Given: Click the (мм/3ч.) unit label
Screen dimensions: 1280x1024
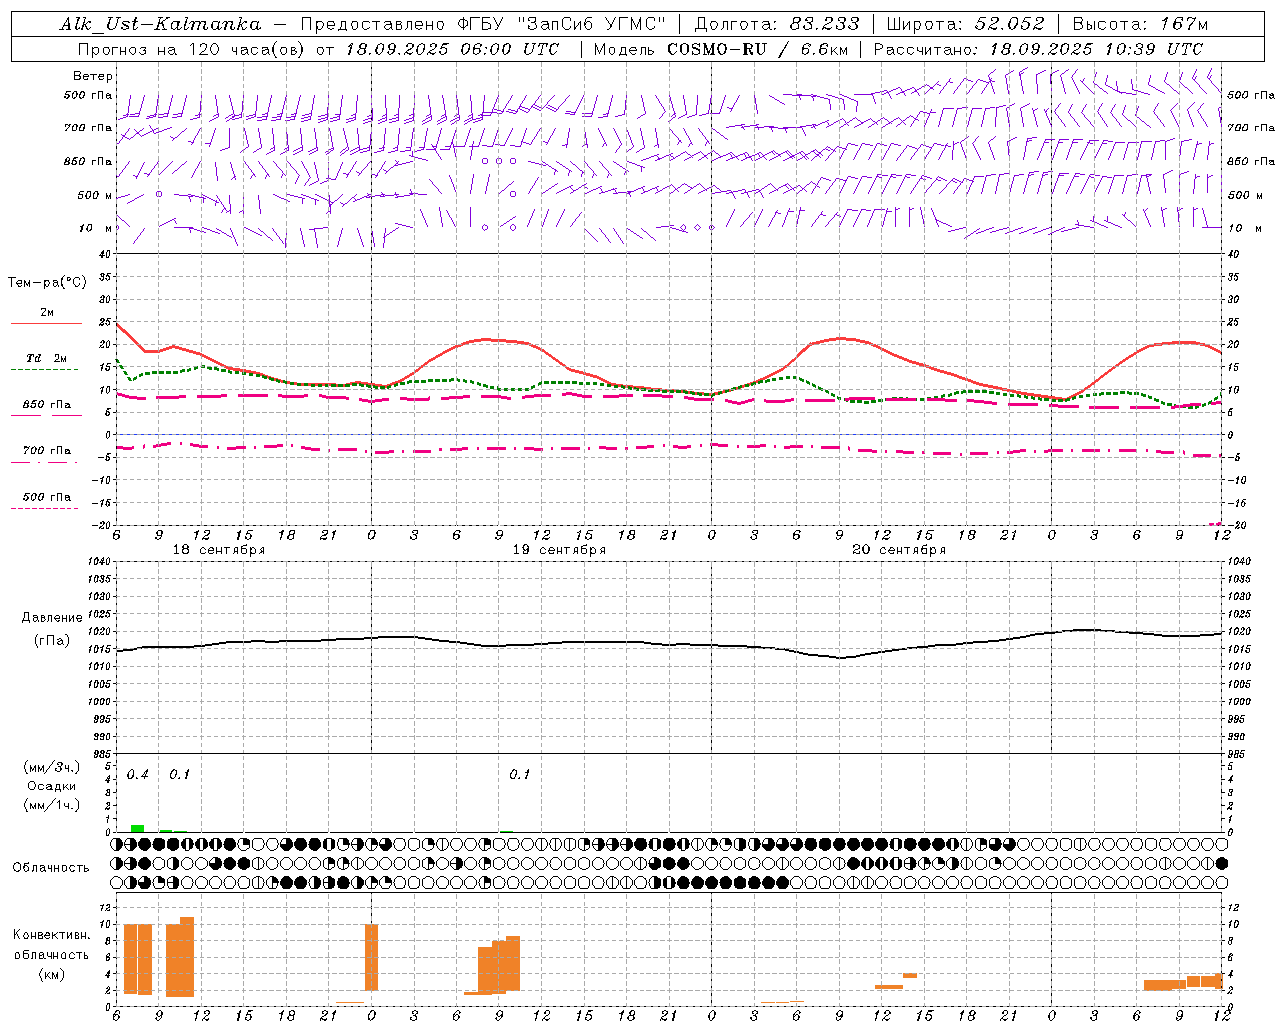Looking at the screenshot, I should [x=51, y=768].
